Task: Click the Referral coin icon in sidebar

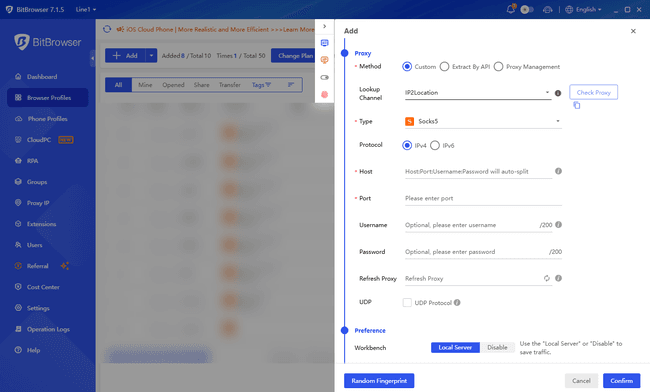Action: 18,266
